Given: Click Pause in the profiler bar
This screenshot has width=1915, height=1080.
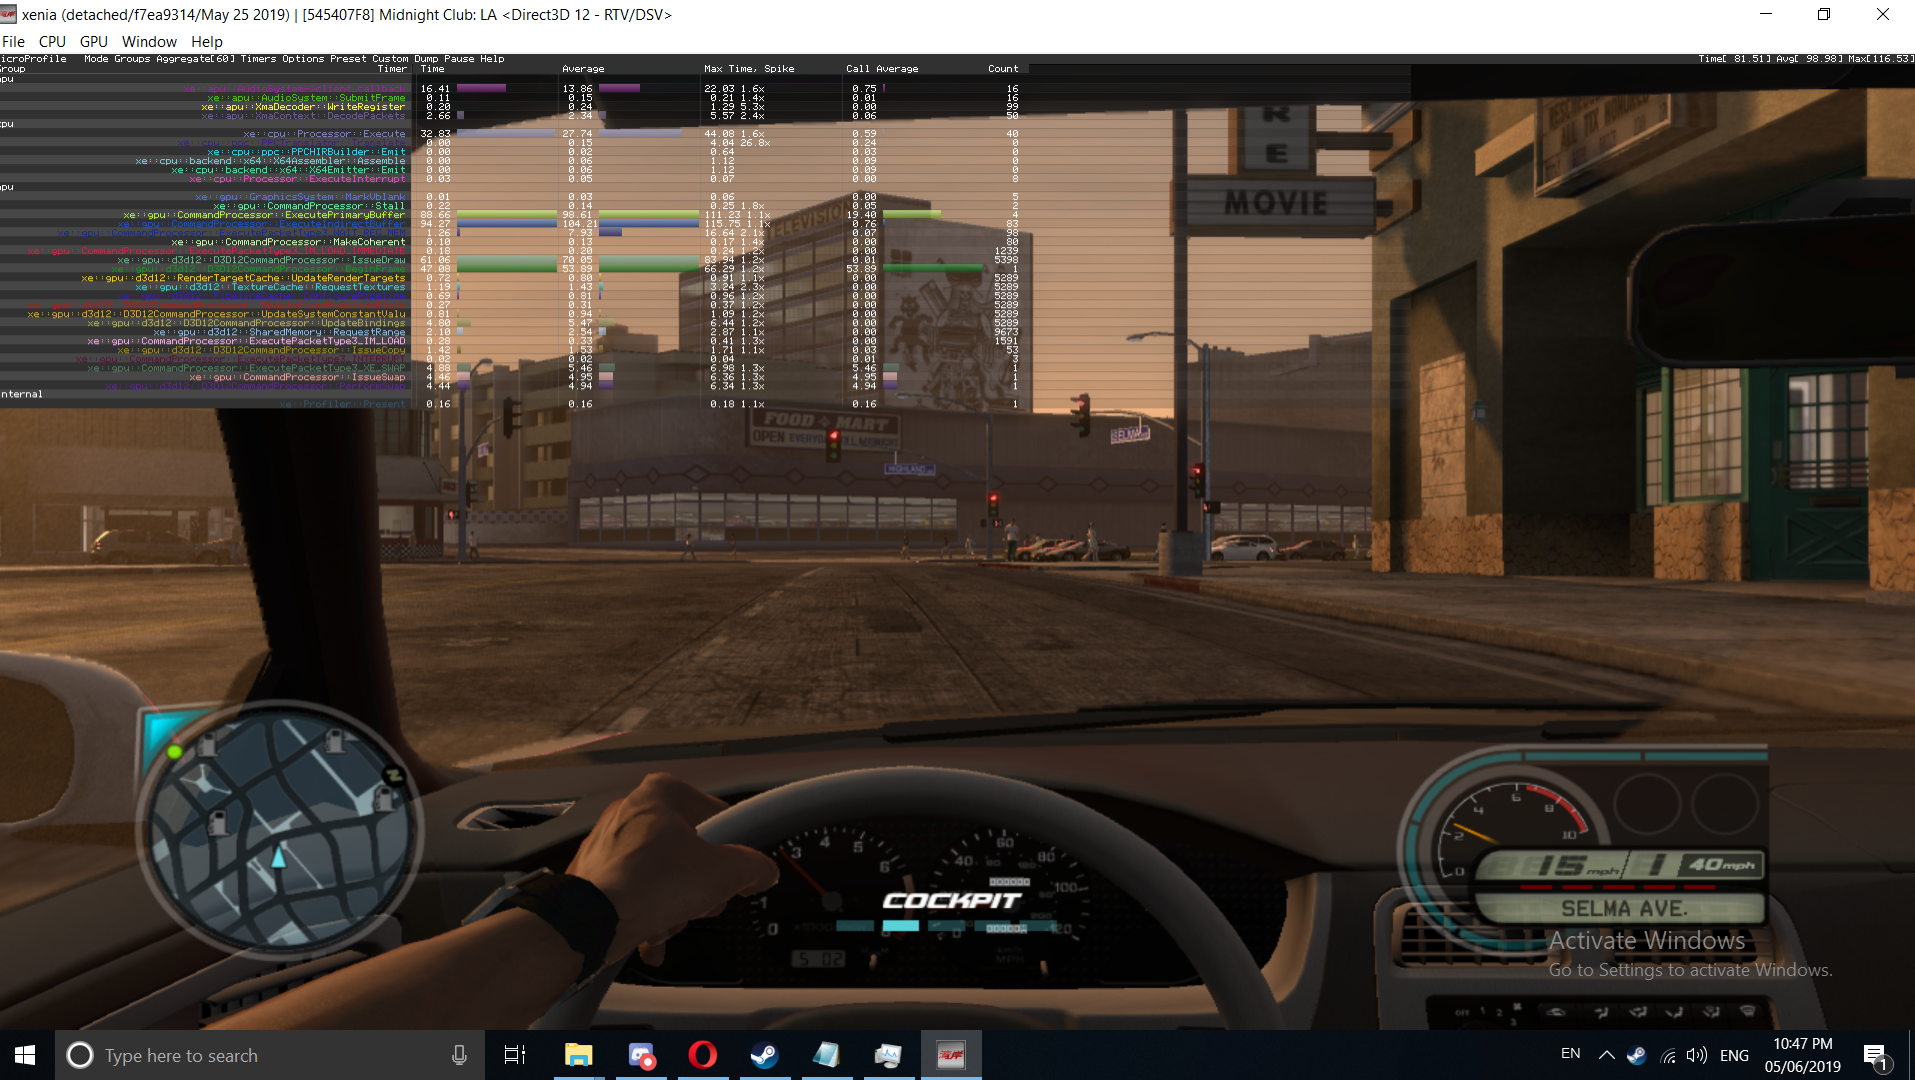Looking at the screenshot, I should [459, 59].
